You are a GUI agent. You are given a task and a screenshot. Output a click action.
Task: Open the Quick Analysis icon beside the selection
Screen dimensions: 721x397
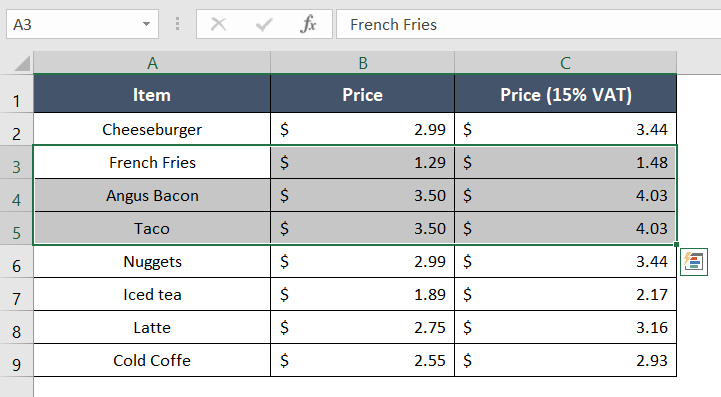693,262
